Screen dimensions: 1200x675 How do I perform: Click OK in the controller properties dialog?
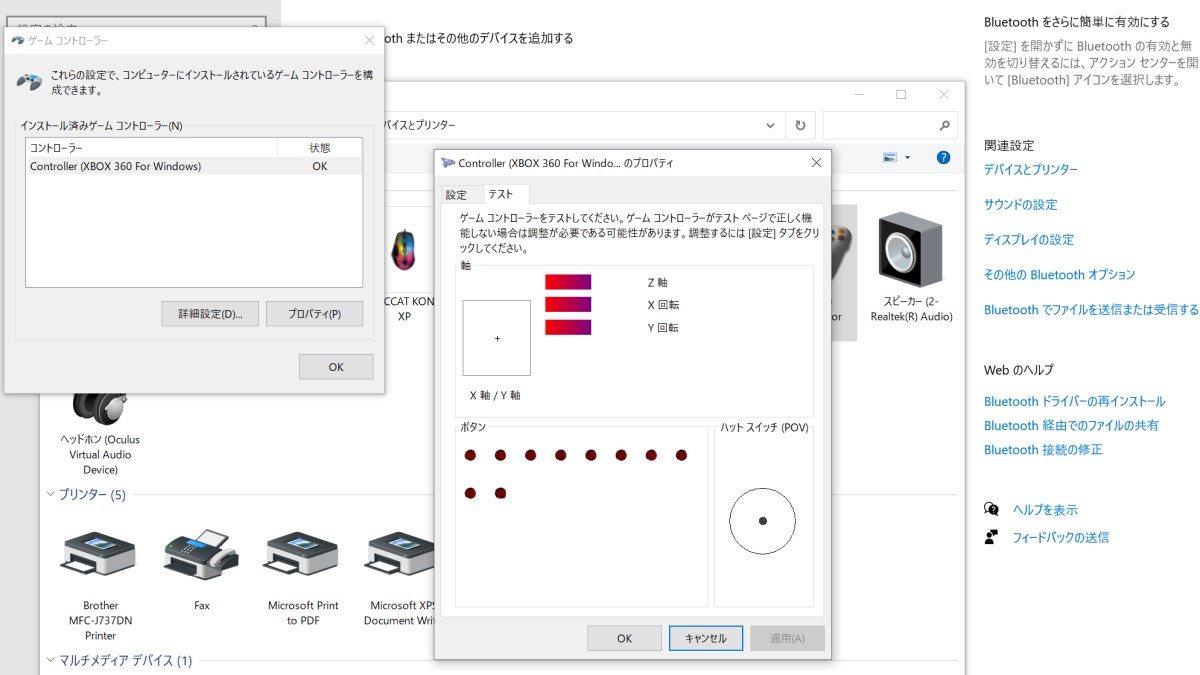pyautogui.click(x=624, y=638)
